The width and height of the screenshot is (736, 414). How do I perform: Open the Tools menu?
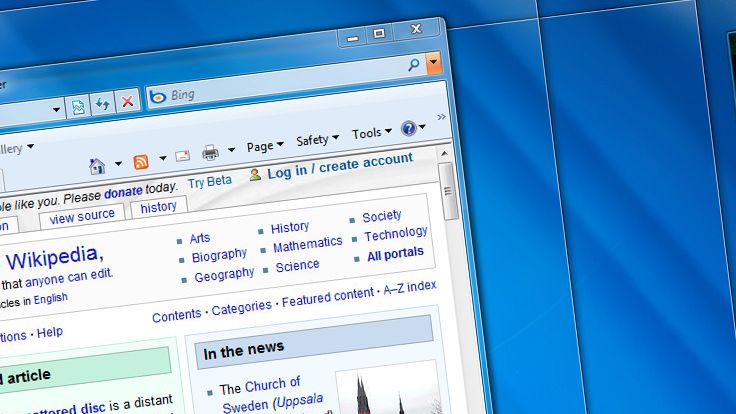372,133
